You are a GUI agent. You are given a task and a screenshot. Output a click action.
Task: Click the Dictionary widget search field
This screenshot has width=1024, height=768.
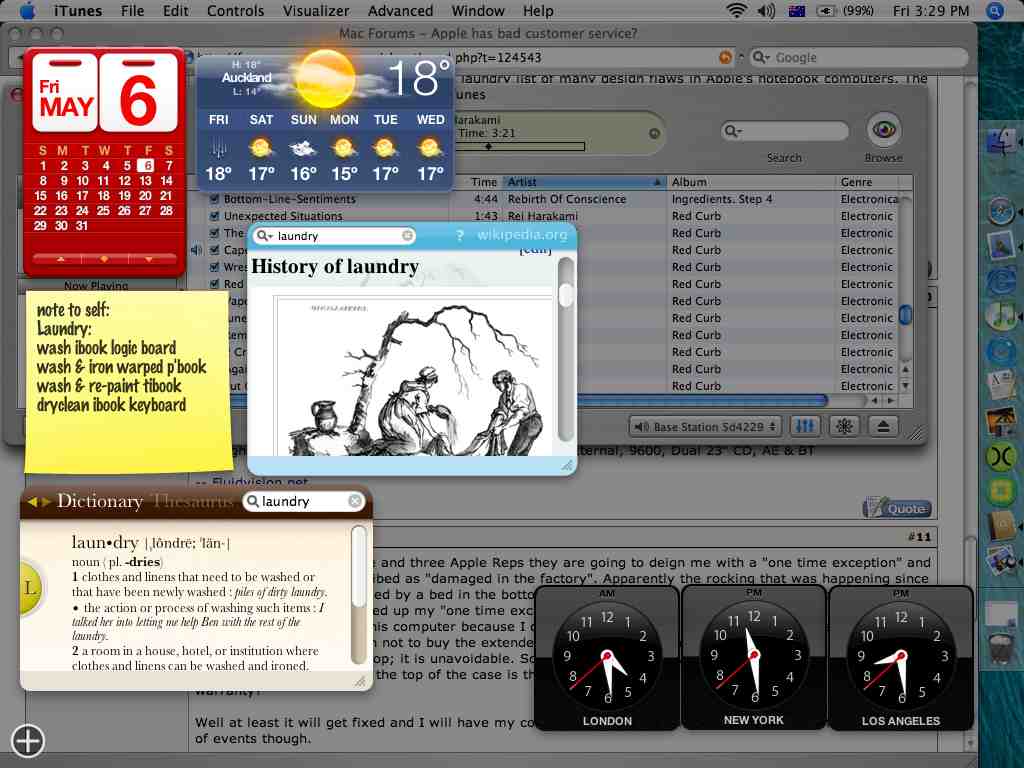click(303, 501)
